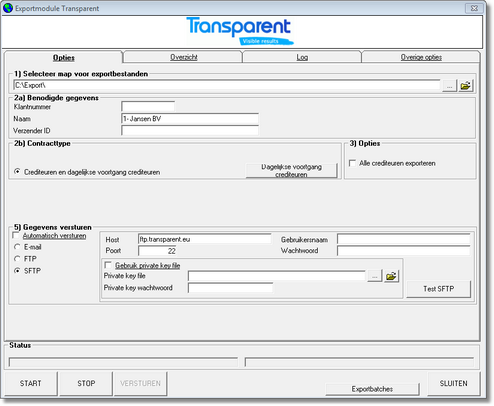Screen dimensions: 494x406
Task: Click the browse ellipsis button for export folder
Action: 449,86
